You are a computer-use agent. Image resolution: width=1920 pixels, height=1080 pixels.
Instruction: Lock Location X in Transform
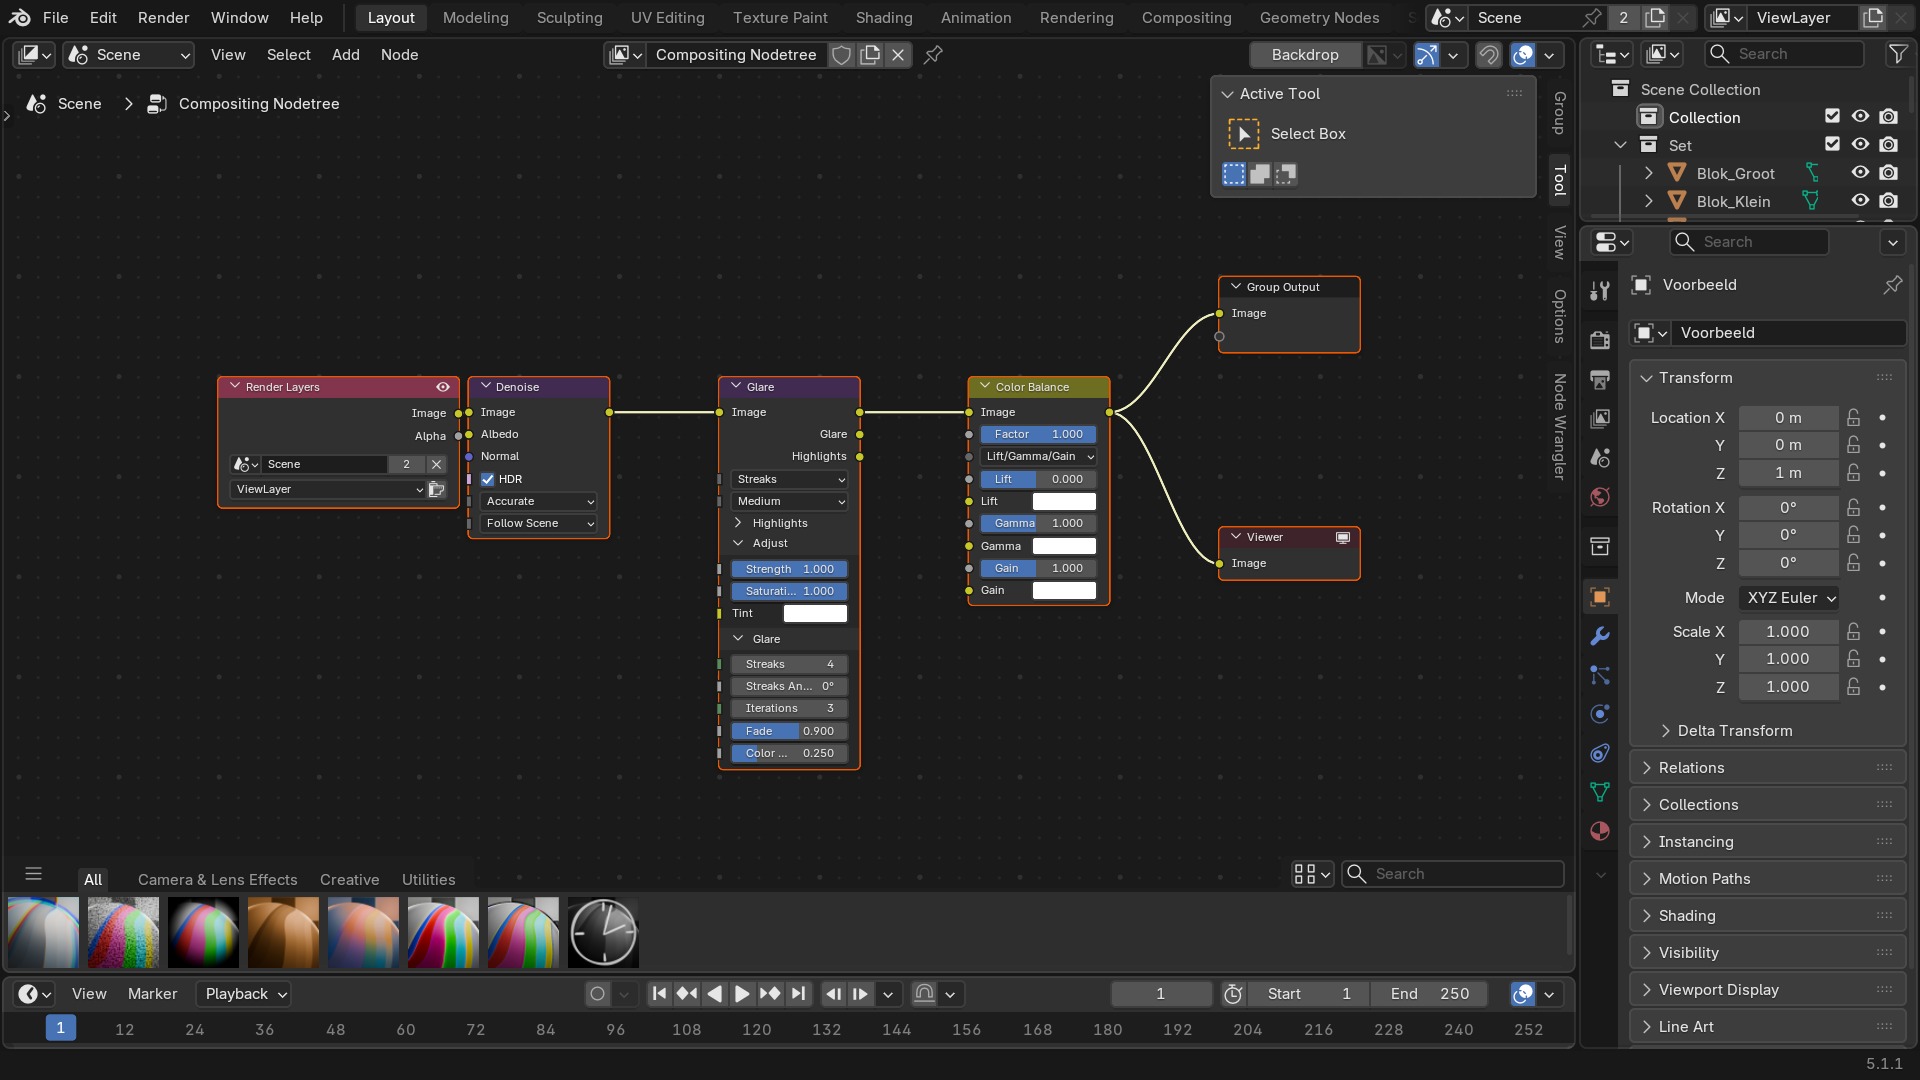1854,418
